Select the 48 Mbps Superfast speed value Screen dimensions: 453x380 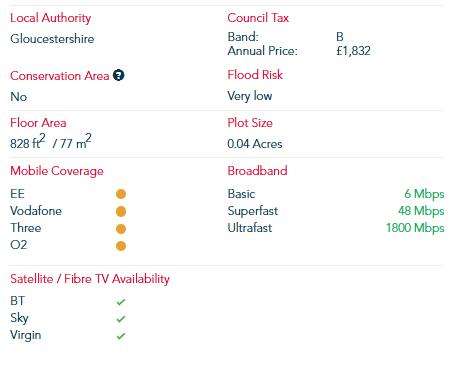tap(421, 211)
